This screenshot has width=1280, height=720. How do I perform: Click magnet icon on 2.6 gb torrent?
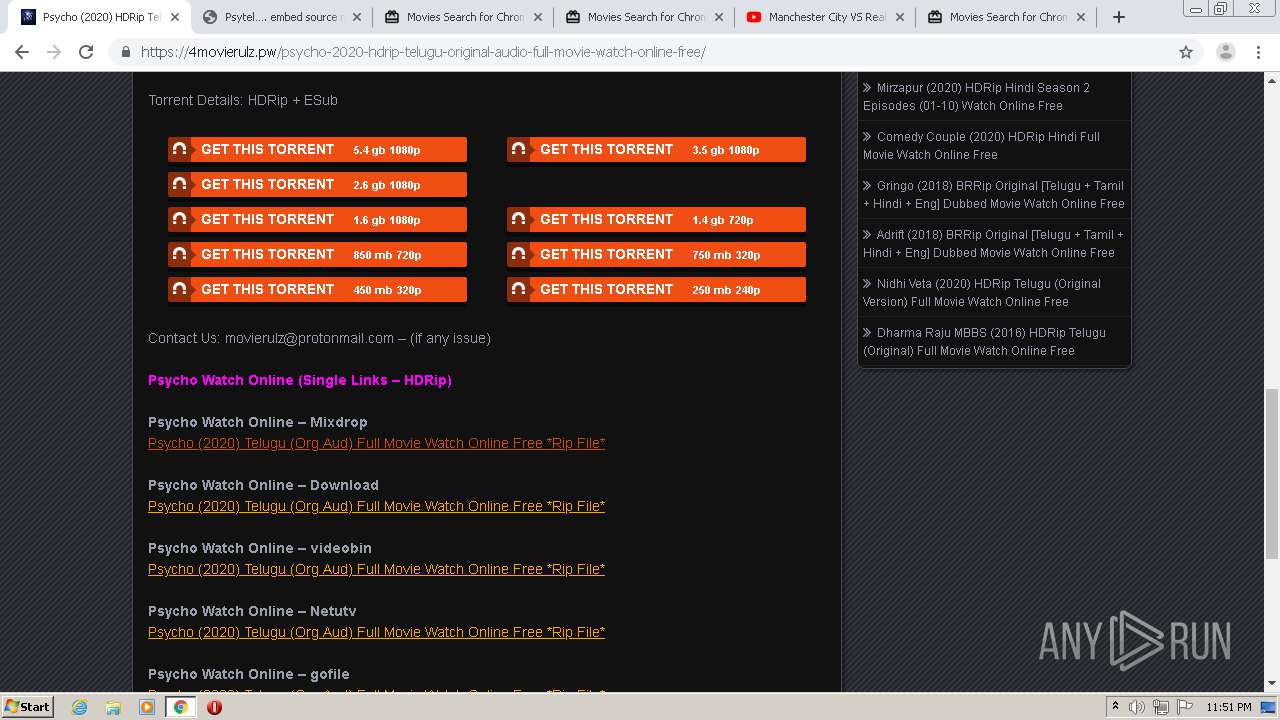pyautogui.click(x=179, y=185)
